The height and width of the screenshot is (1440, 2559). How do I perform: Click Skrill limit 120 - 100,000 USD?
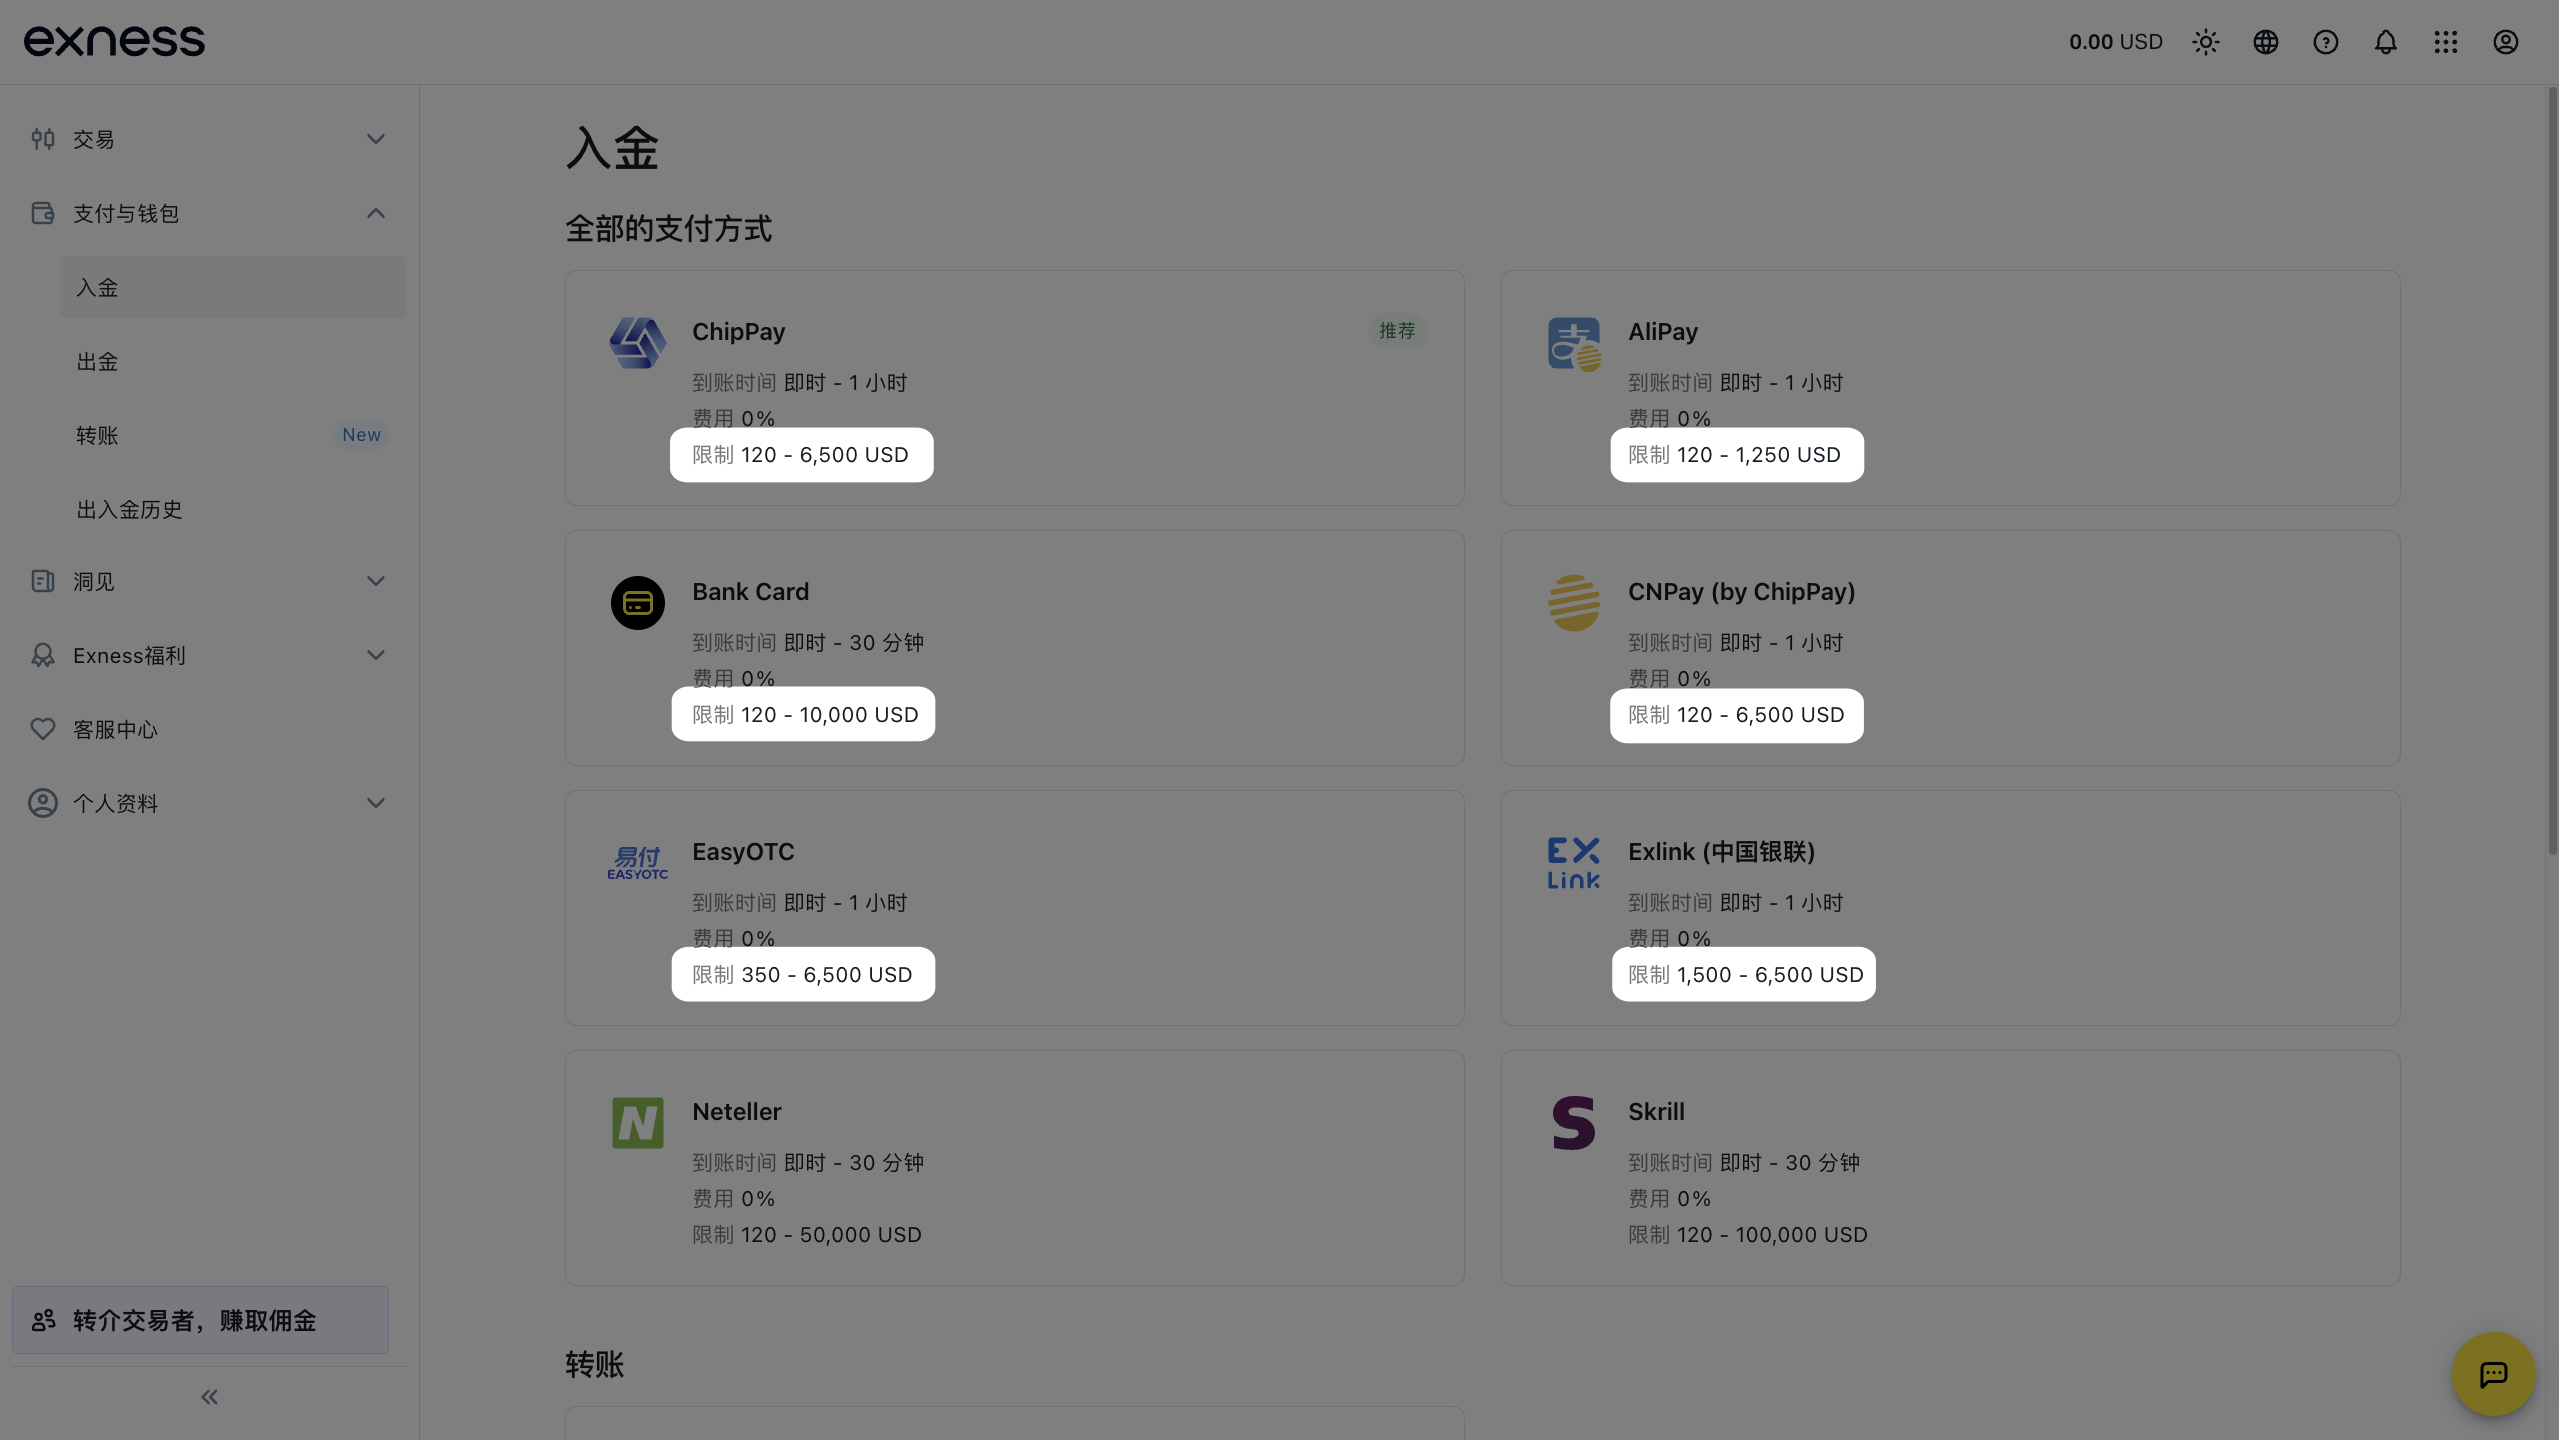1748,1235
